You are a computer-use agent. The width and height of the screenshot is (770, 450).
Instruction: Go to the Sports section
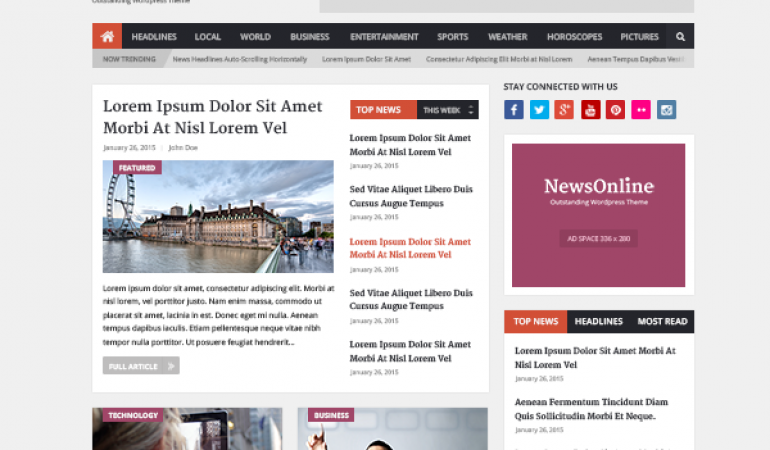452,37
